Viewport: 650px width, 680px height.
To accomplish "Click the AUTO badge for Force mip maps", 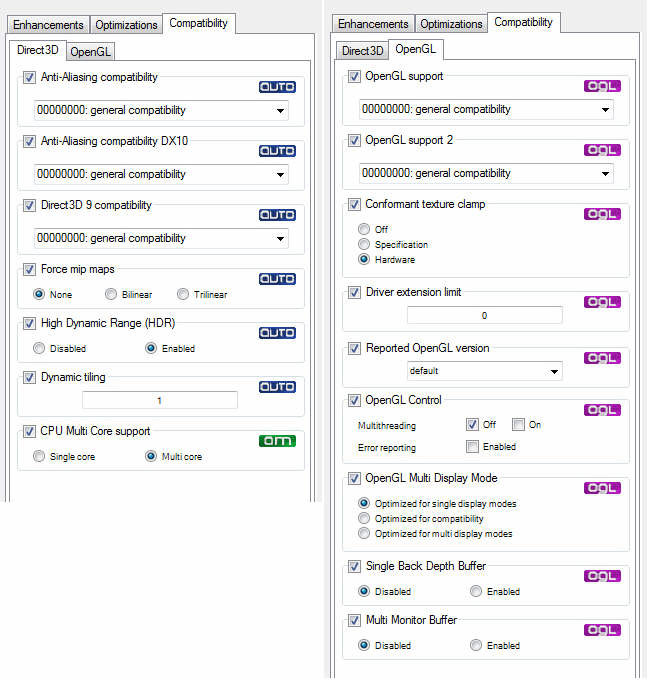I will (x=277, y=279).
